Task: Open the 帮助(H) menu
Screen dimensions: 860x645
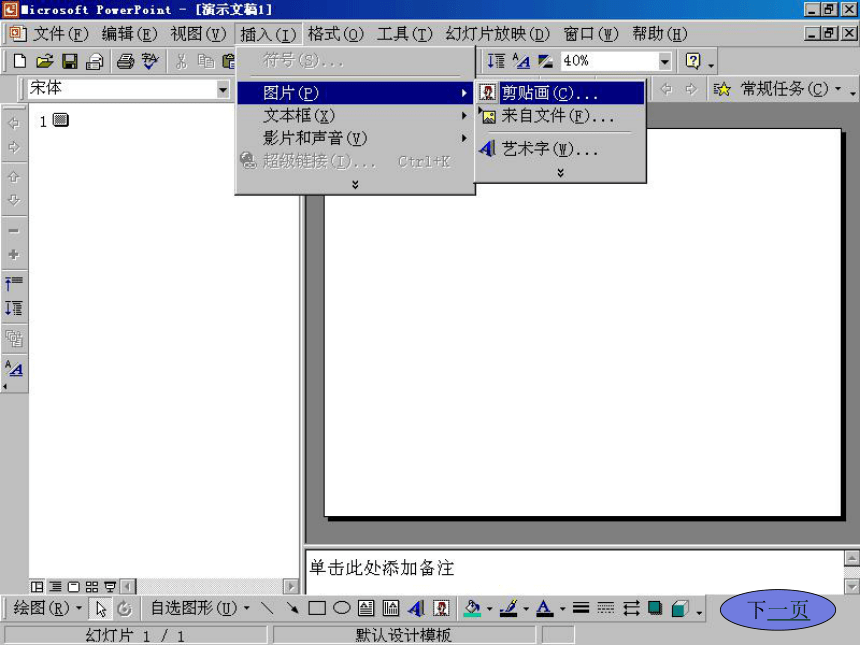Action: [x=659, y=34]
